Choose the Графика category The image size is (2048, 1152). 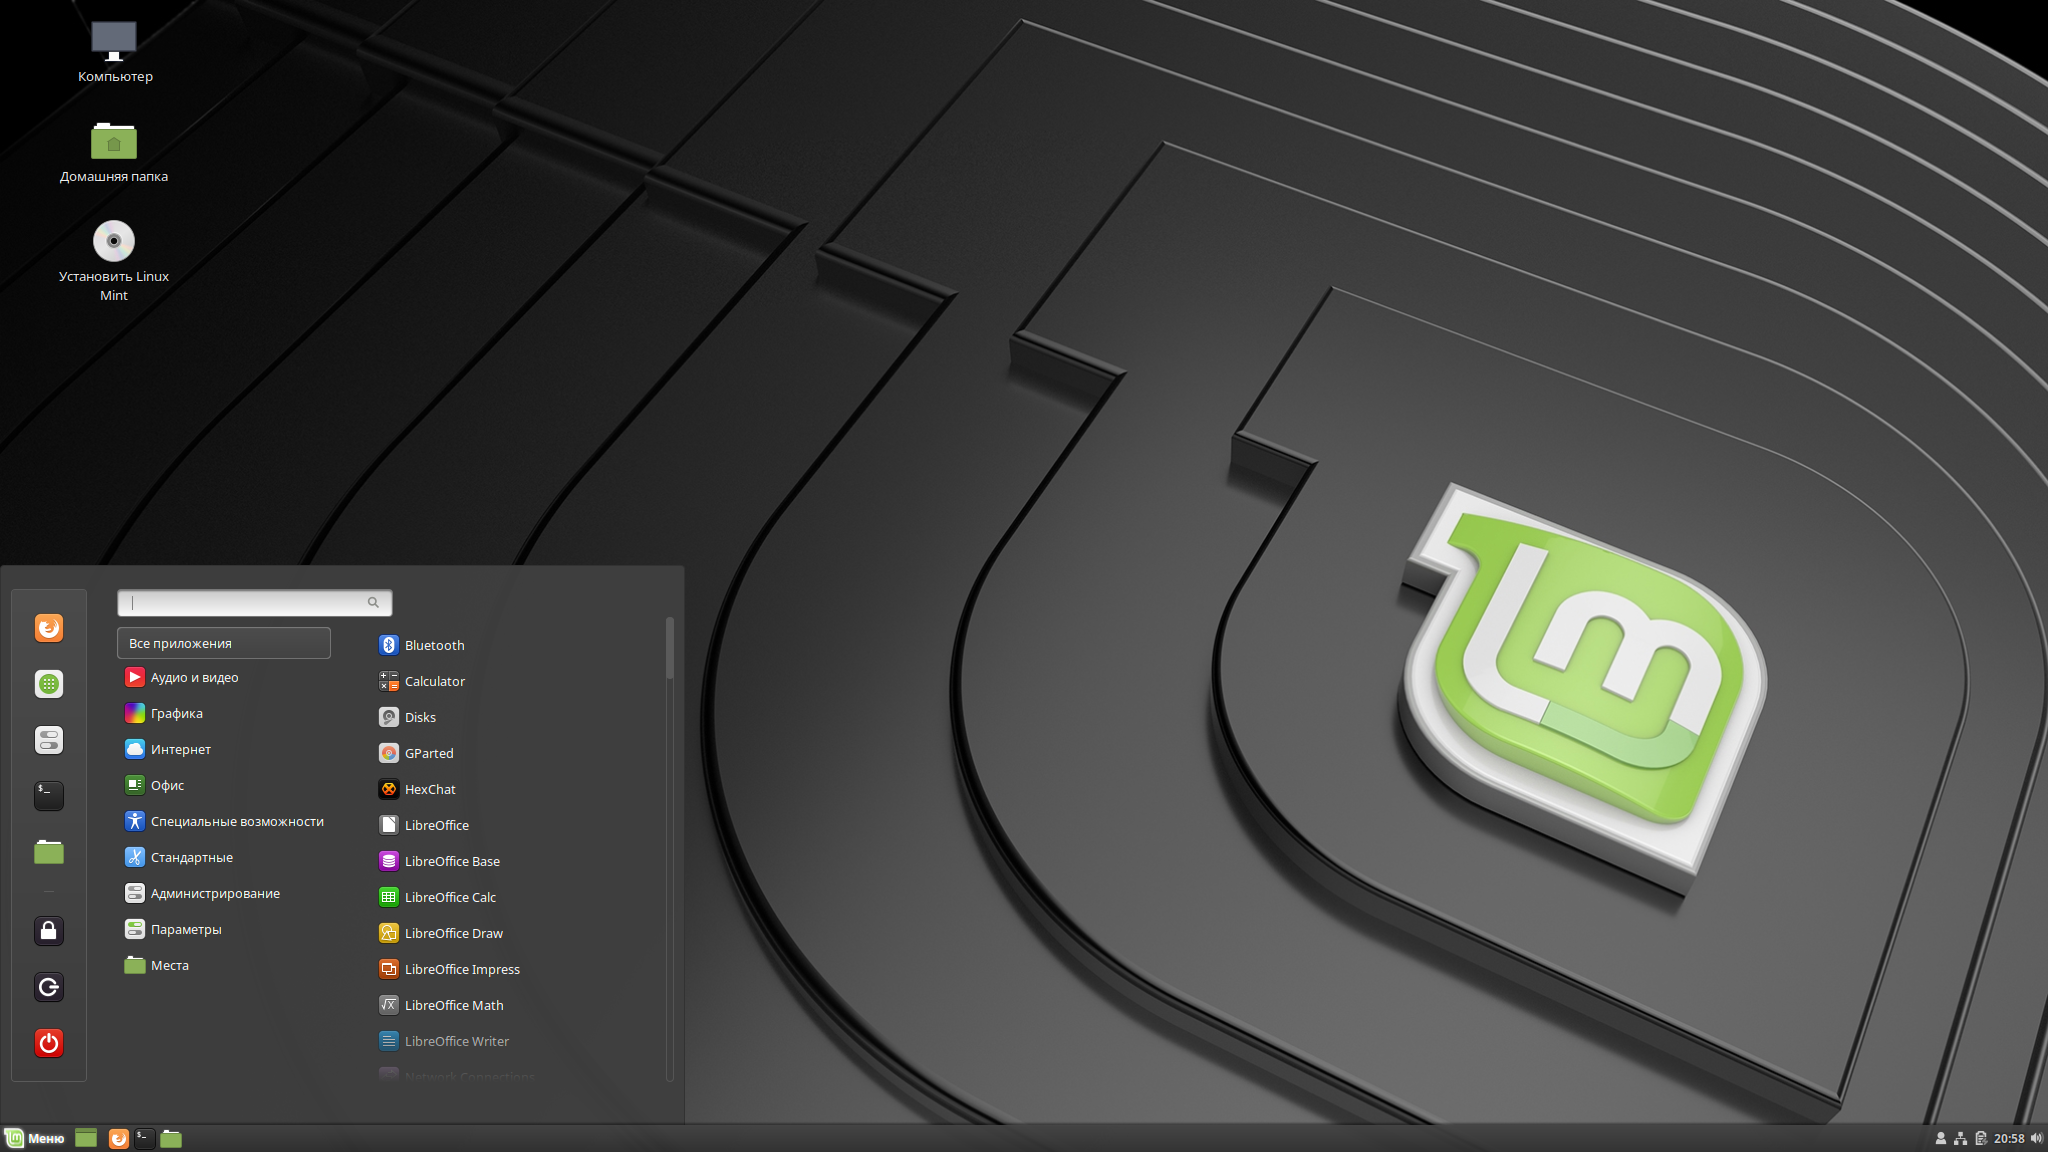(x=176, y=713)
